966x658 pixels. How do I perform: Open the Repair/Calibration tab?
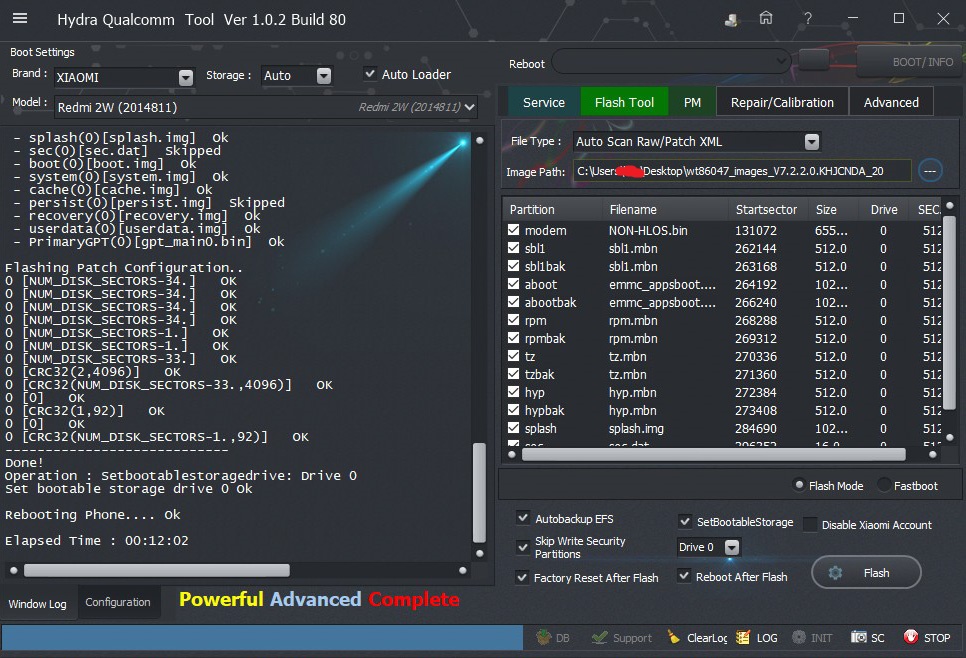[782, 102]
